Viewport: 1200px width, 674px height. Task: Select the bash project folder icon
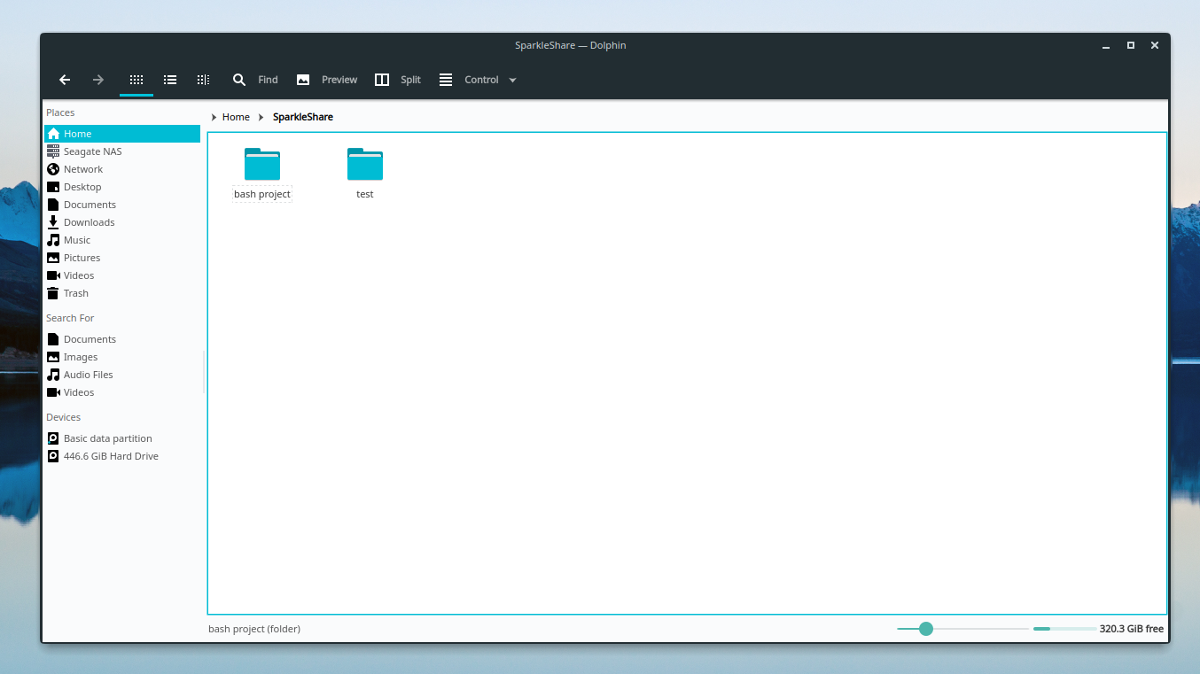coord(262,164)
